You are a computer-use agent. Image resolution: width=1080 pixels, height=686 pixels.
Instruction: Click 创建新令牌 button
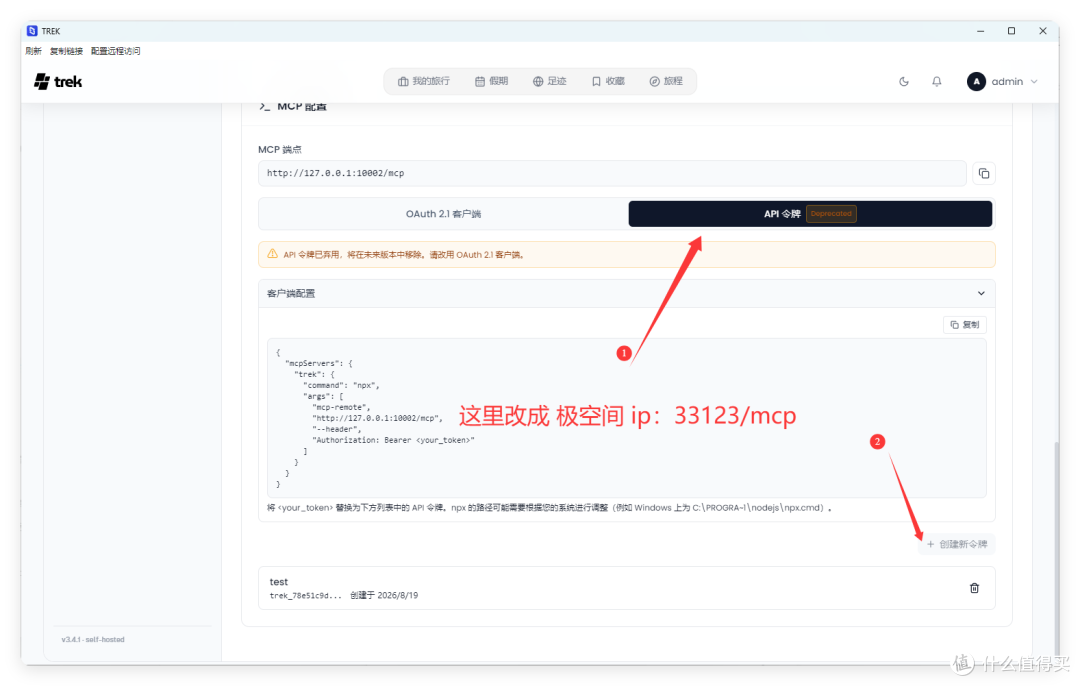click(x=957, y=544)
